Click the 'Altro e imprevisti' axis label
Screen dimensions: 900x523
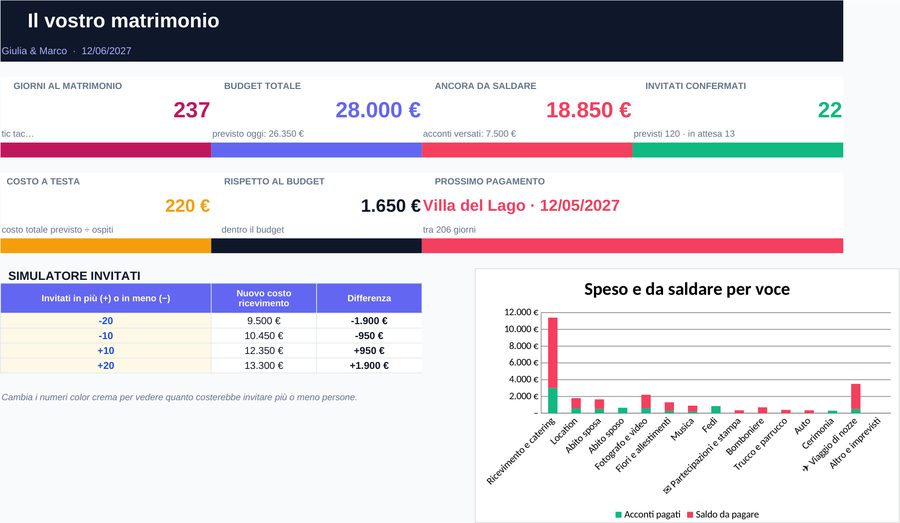click(854, 443)
